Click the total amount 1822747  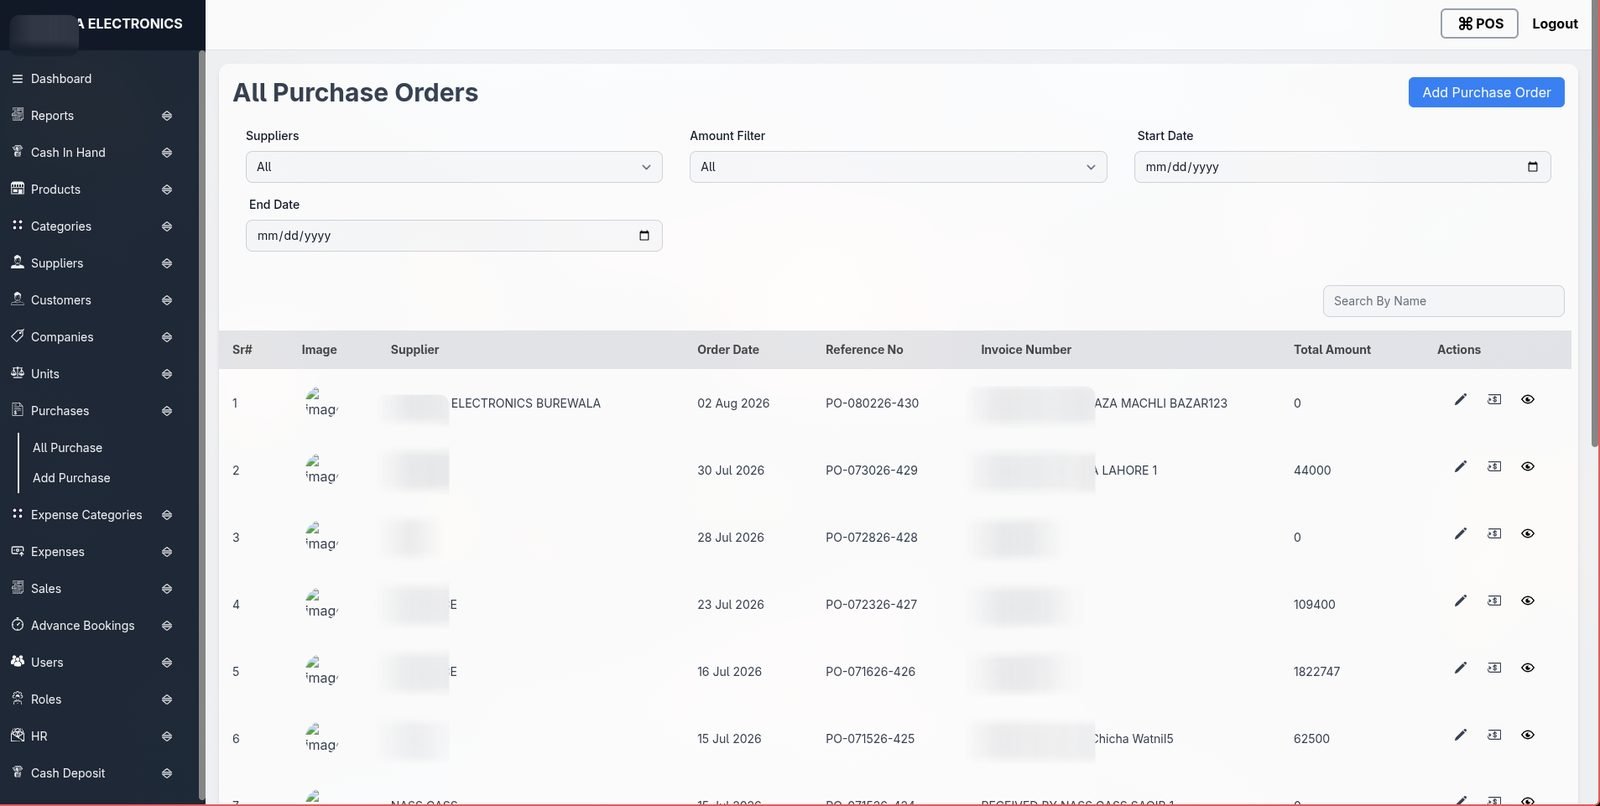(x=1316, y=672)
